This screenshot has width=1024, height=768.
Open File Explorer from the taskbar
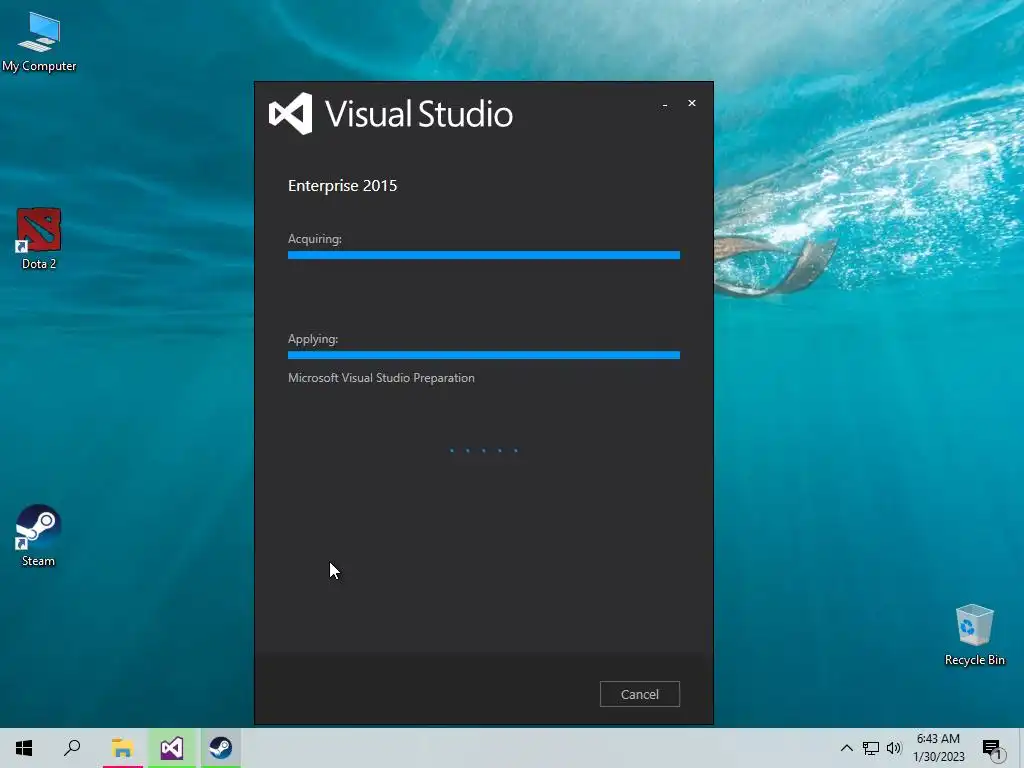coord(122,748)
